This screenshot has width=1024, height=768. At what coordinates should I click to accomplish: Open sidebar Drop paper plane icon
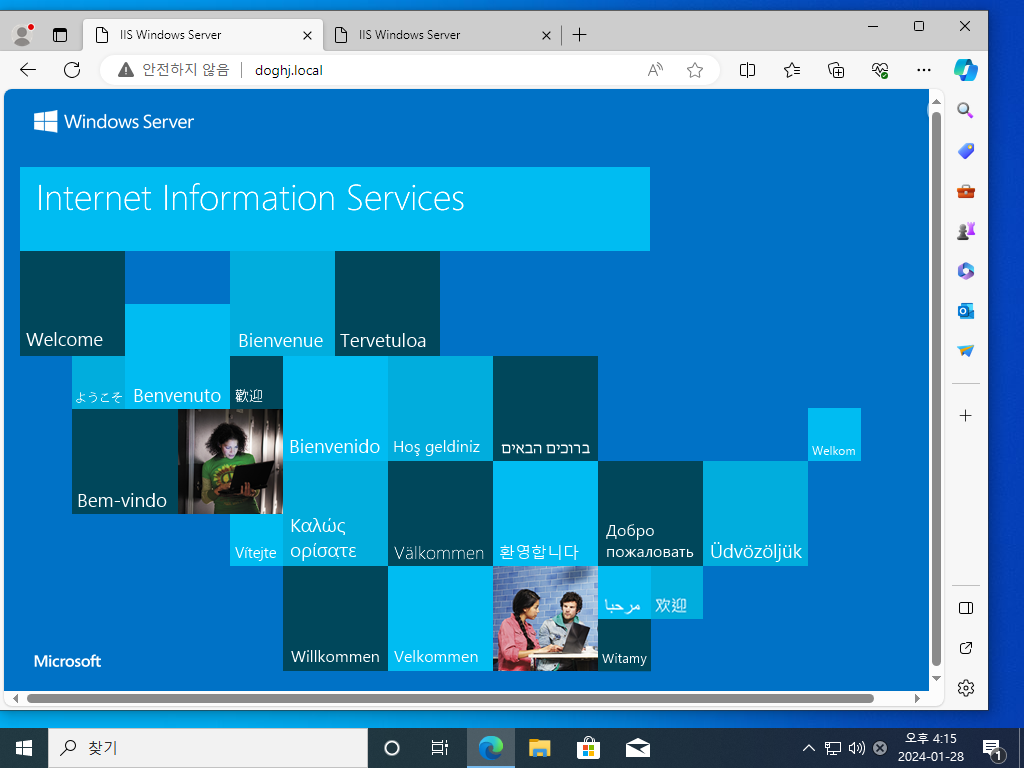coord(966,351)
